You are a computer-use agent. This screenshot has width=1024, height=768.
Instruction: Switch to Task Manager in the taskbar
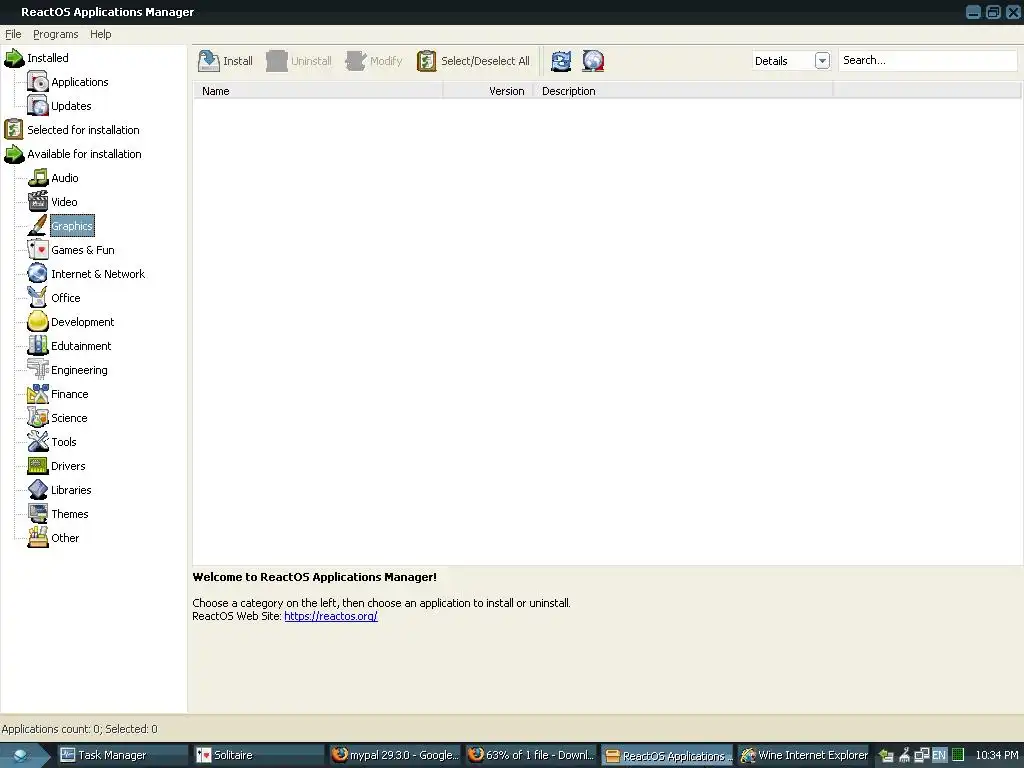122,755
